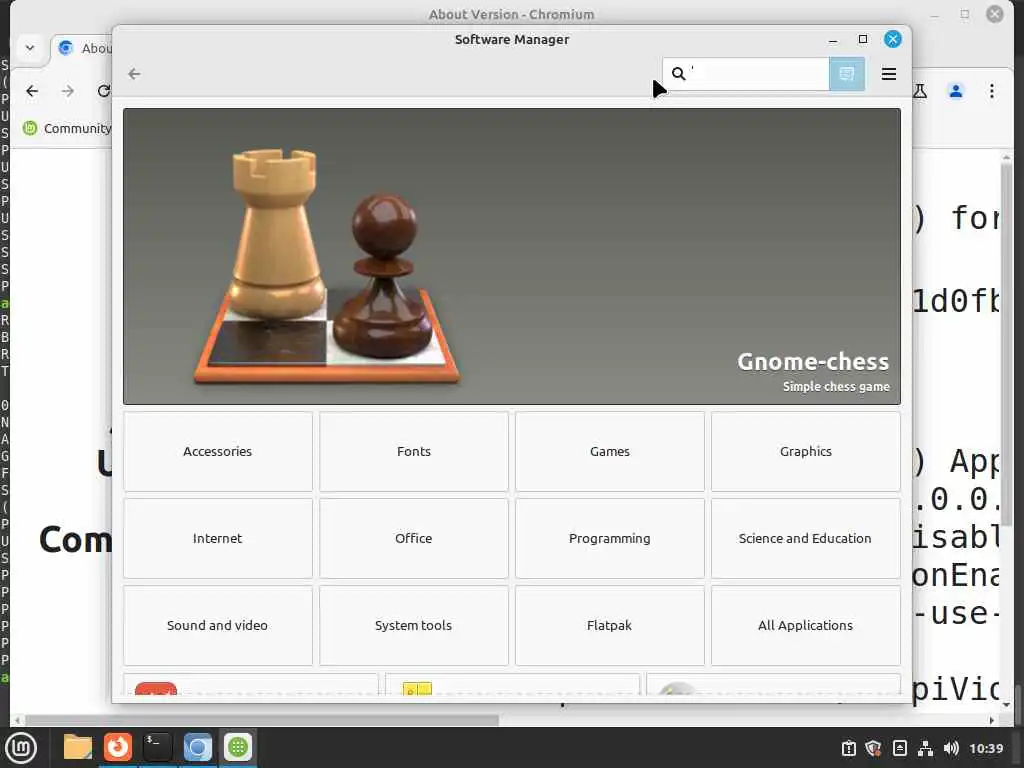Open Chromium experiments flask icon
This screenshot has width=1024, height=768.
coord(920,91)
